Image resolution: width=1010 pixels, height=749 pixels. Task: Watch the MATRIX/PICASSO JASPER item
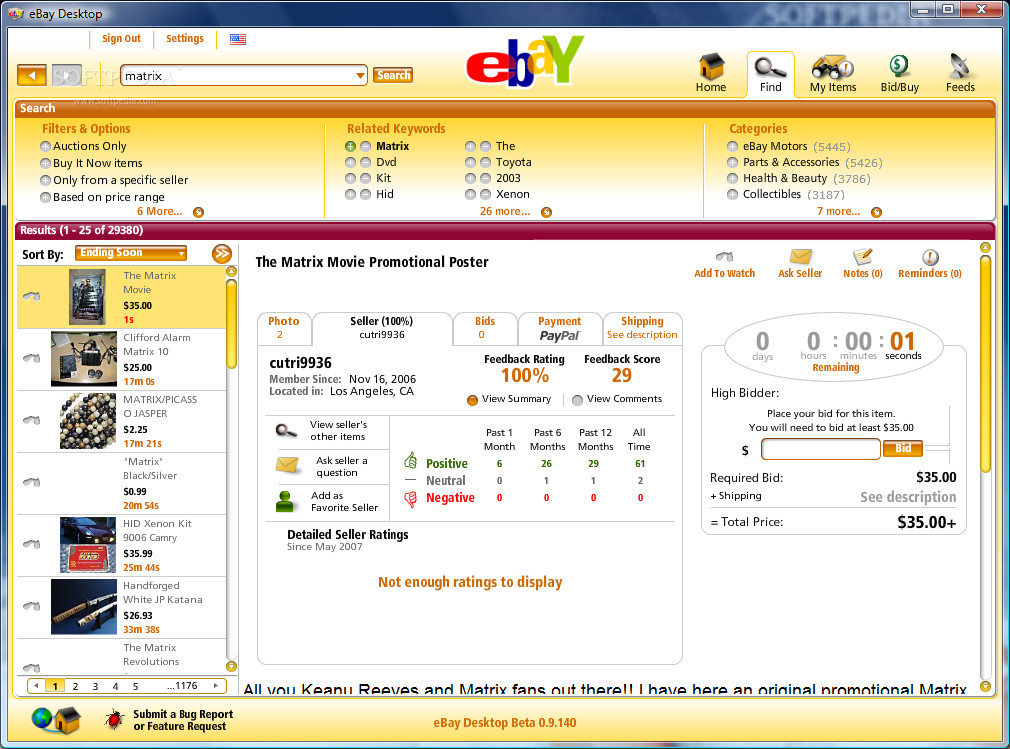32,420
